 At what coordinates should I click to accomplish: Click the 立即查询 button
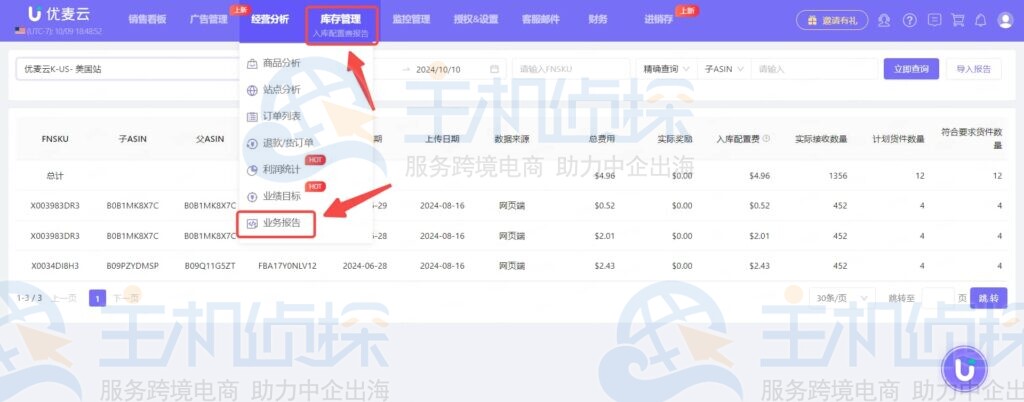(x=911, y=69)
